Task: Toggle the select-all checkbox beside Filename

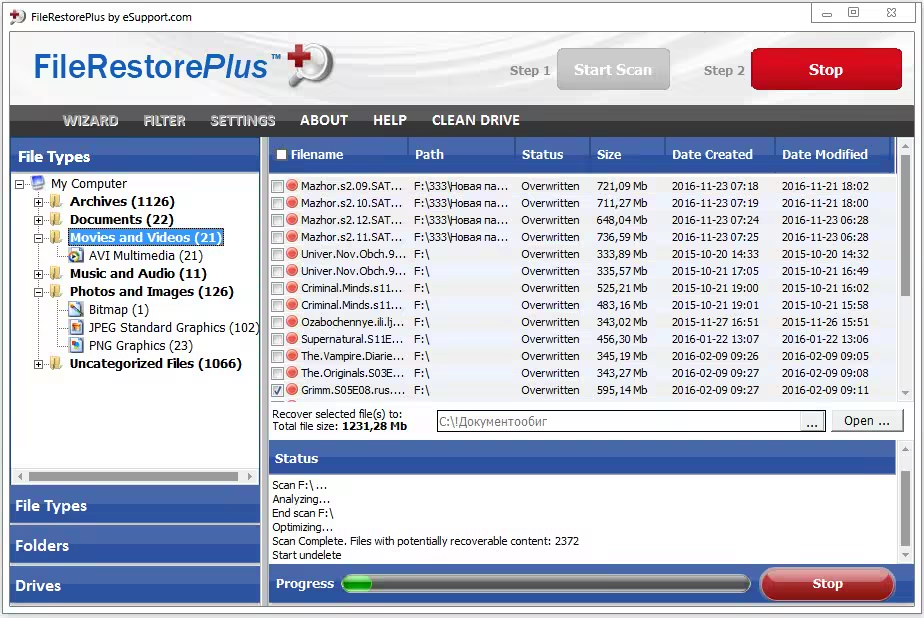Action: pyautogui.click(x=282, y=154)
